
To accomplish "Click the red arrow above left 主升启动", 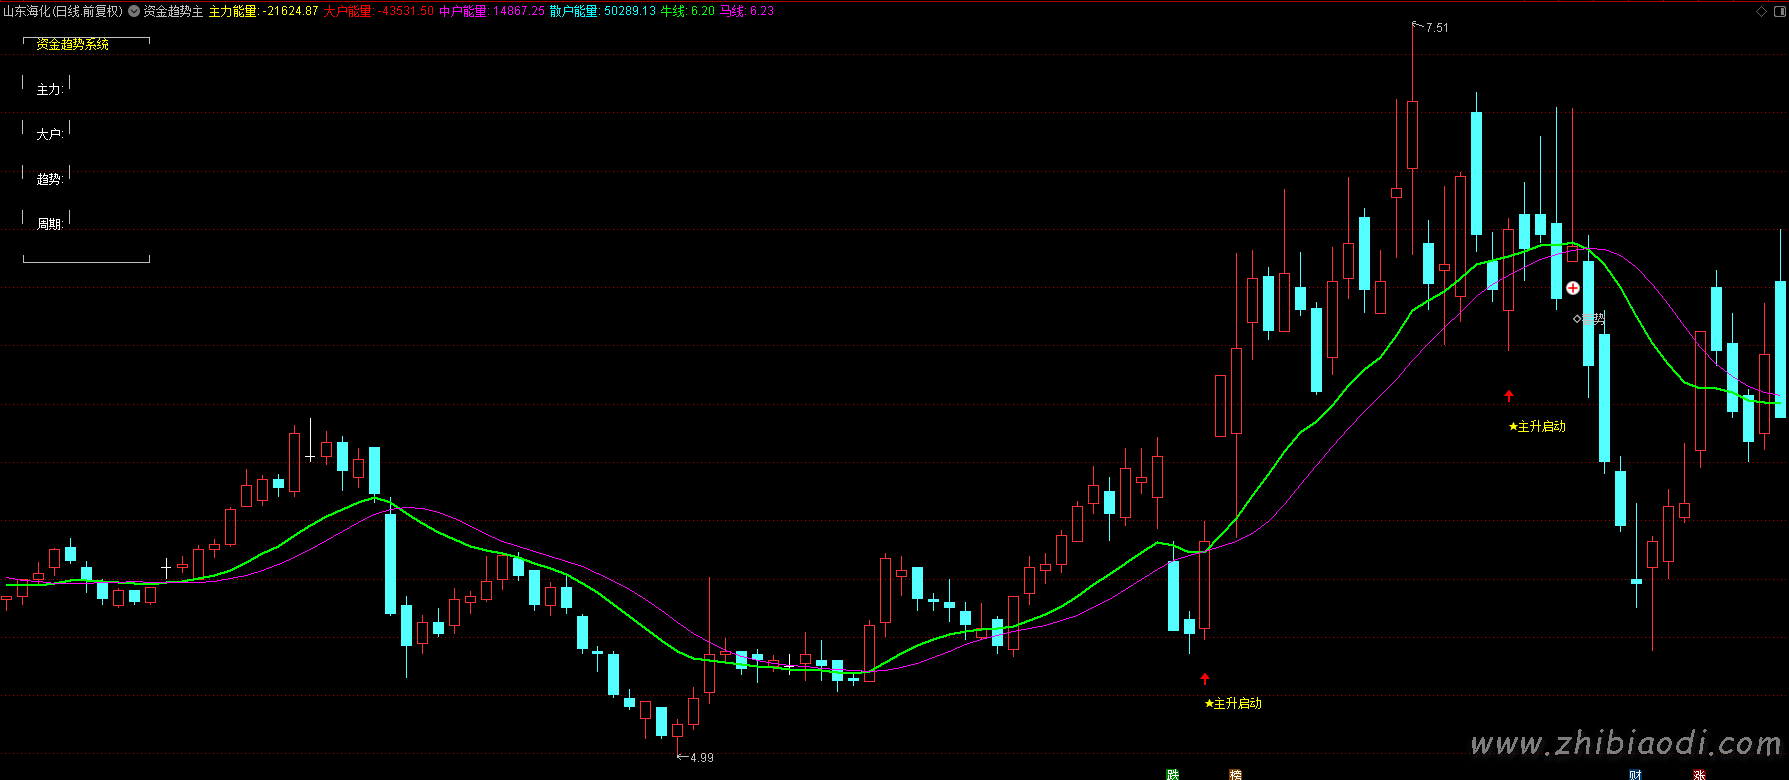I will point(1205,679).
